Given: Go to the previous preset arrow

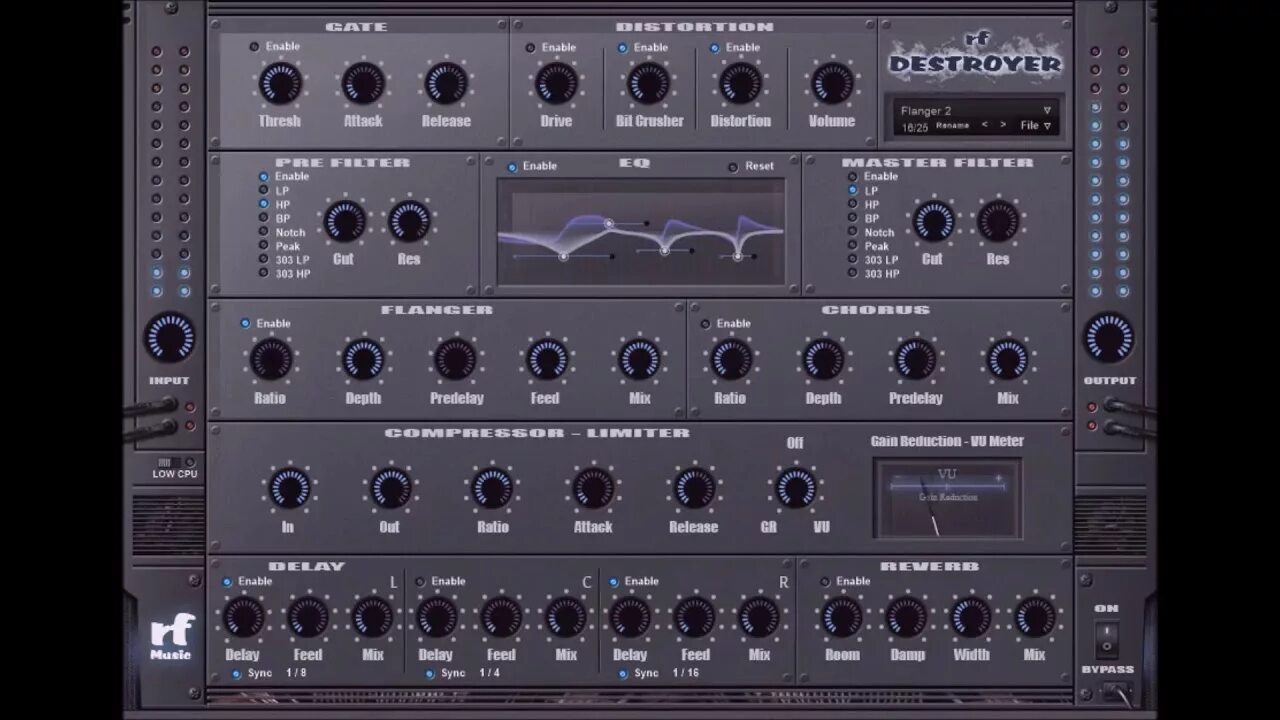Looking at the screenshot, I should [984, 126].
